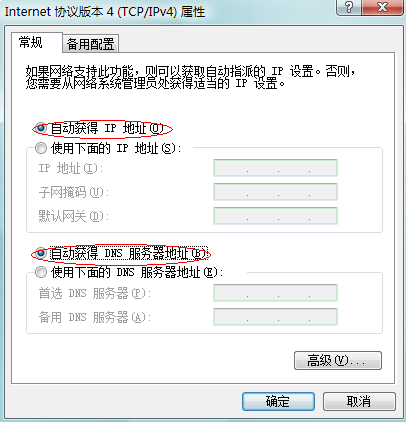Screen dimensions: 406x422
Task: Click the 子网掩码 input field
Action: tap(275, 192)
